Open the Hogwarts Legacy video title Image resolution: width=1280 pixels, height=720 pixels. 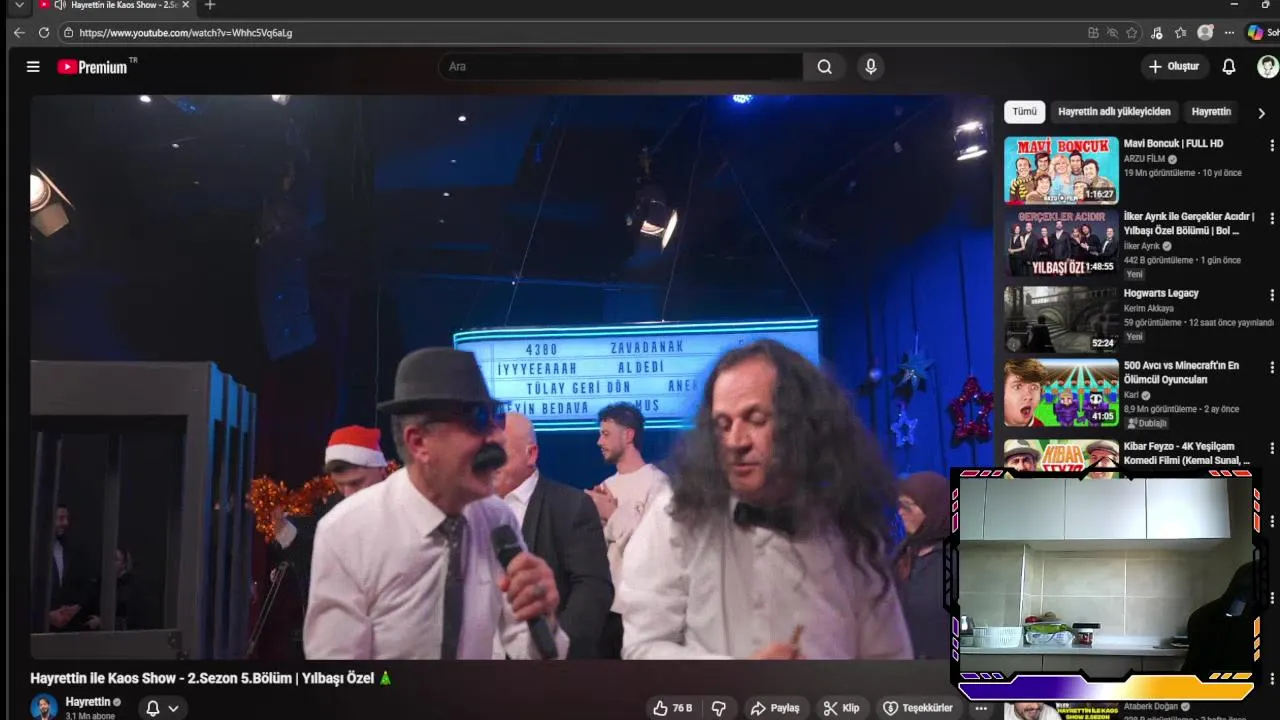(1161, 294)
